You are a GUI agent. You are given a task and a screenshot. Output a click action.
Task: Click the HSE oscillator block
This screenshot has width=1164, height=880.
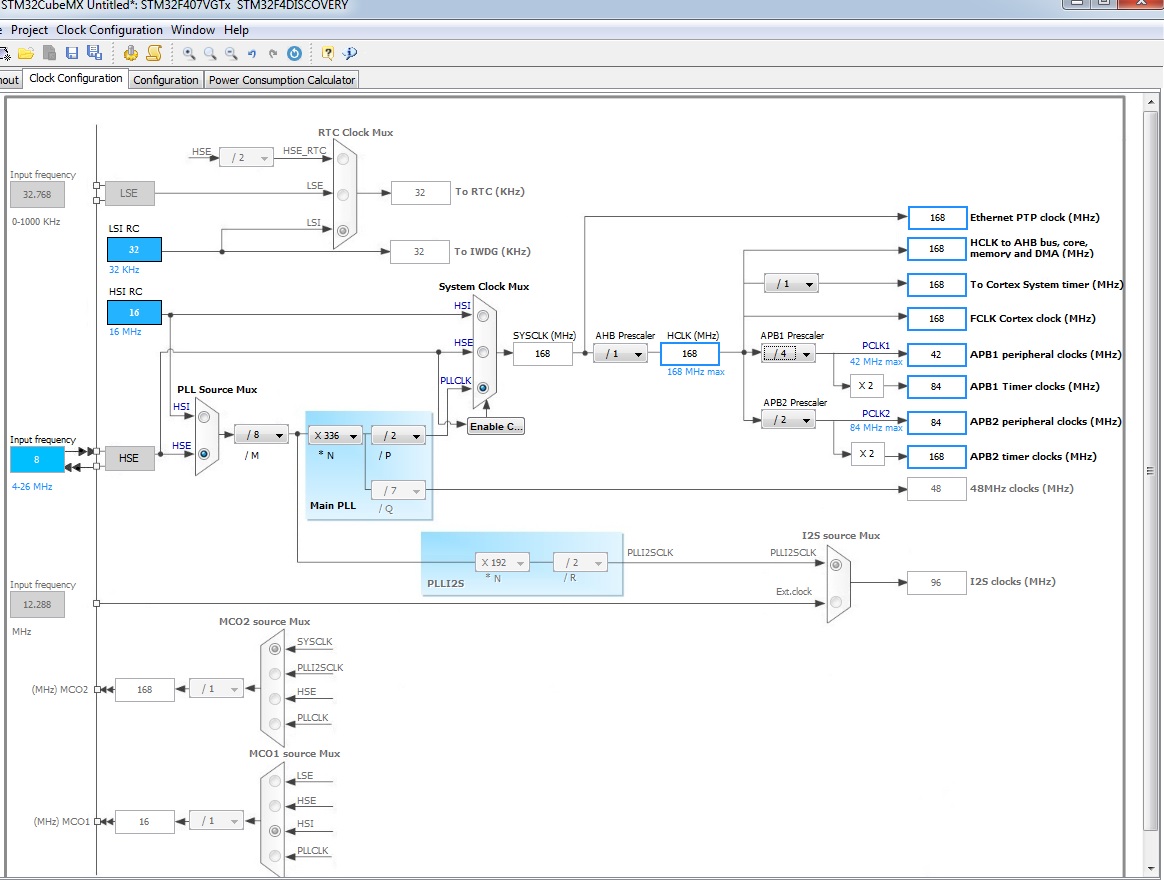click(x=129, y=458)
